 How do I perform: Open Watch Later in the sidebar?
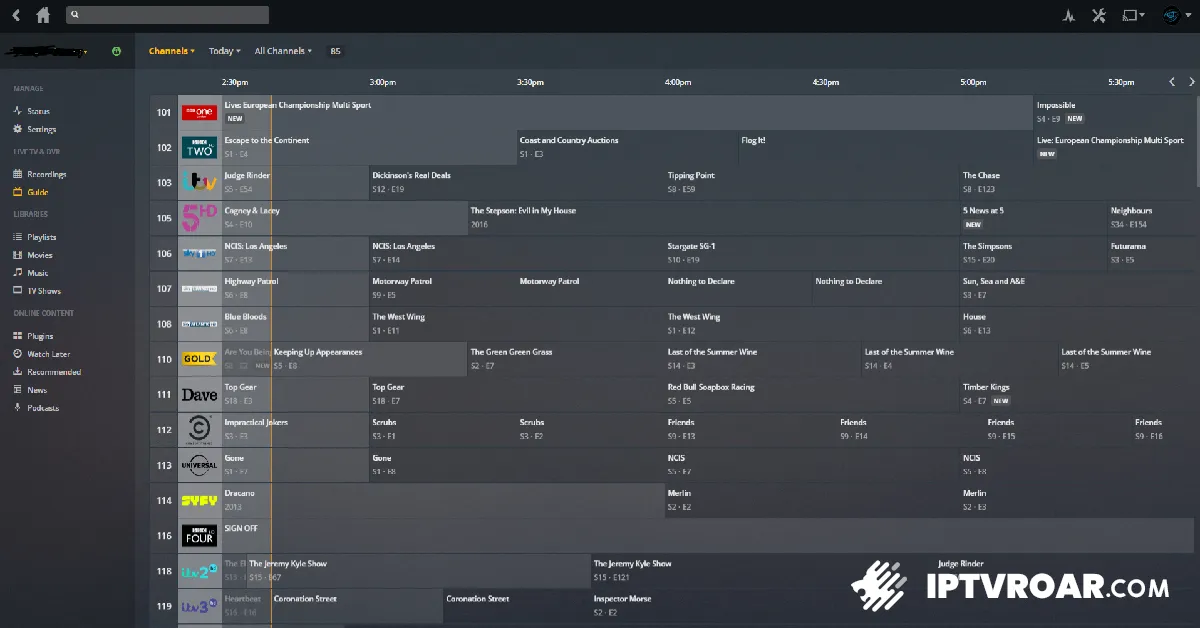point(48,354)
